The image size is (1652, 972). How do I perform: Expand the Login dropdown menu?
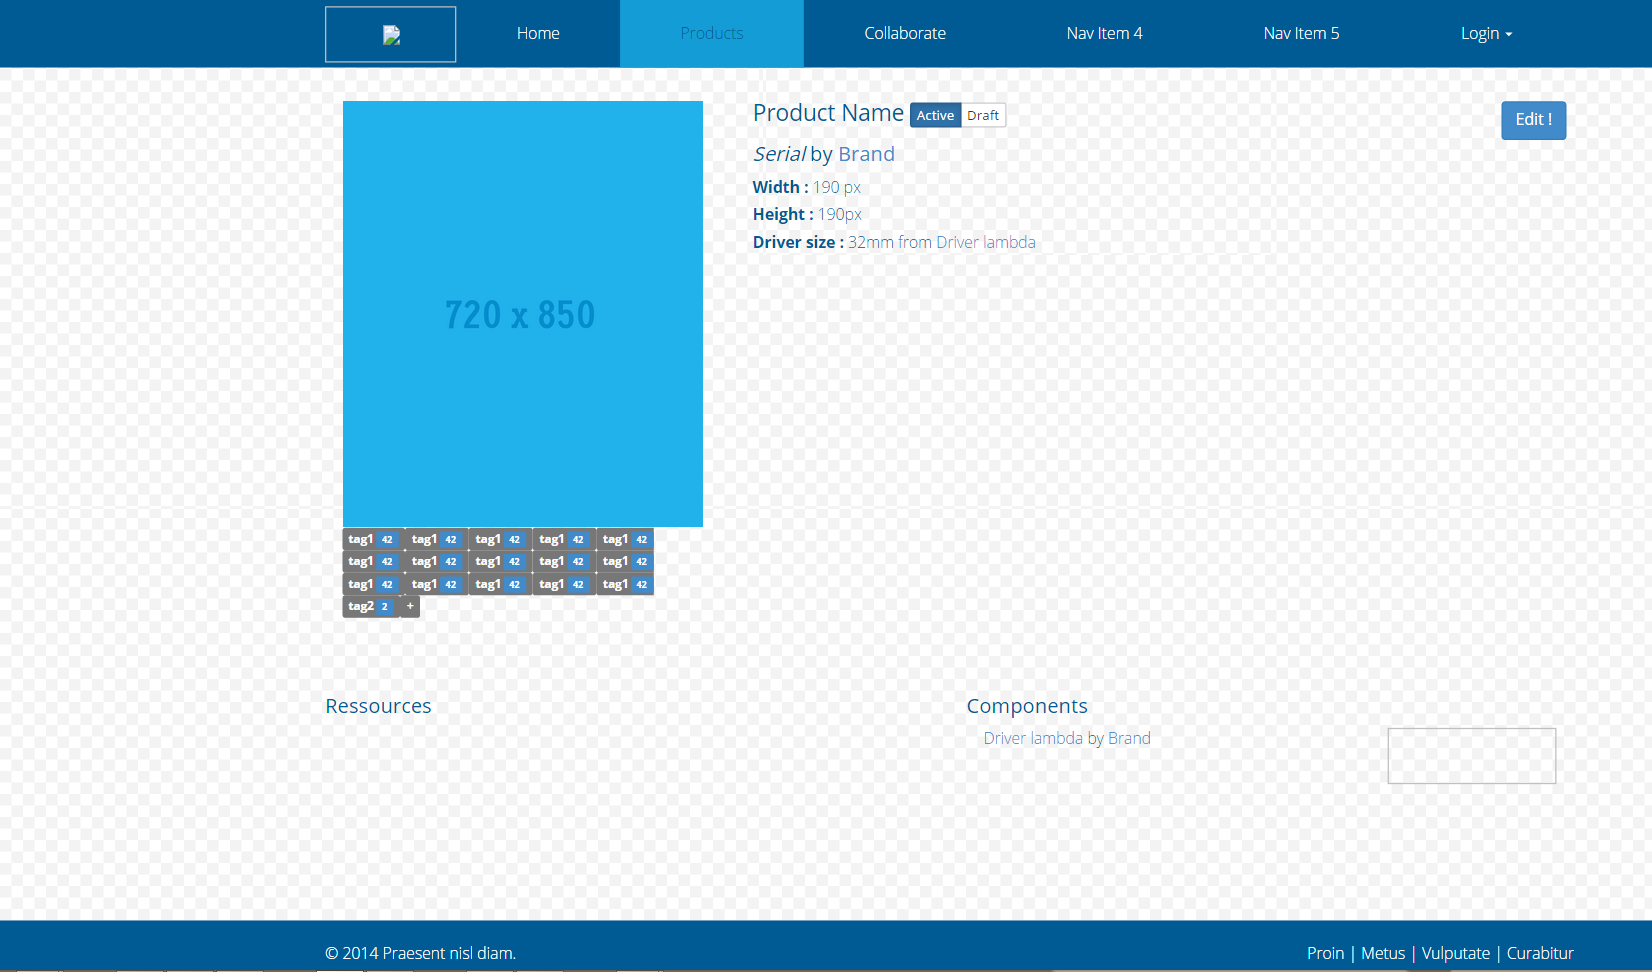pyautogui.click(x=1486, y=34)
